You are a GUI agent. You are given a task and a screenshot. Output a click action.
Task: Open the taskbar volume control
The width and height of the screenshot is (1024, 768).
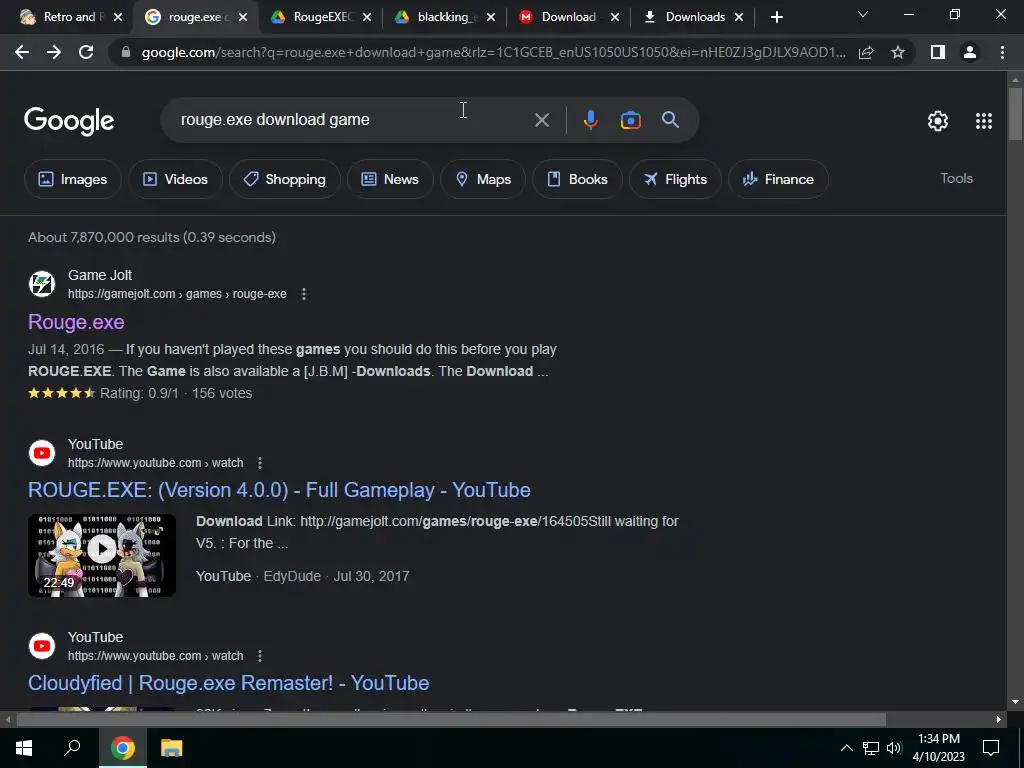pyautogui.click(x=894, y=748)
